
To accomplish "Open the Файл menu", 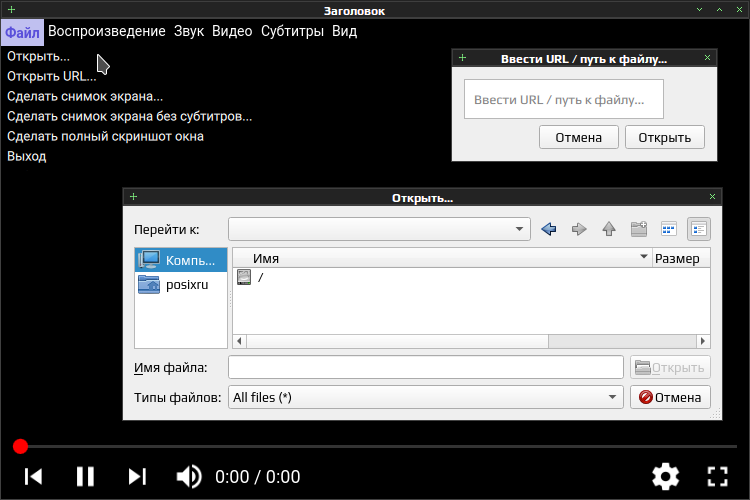I will [22, 32].
